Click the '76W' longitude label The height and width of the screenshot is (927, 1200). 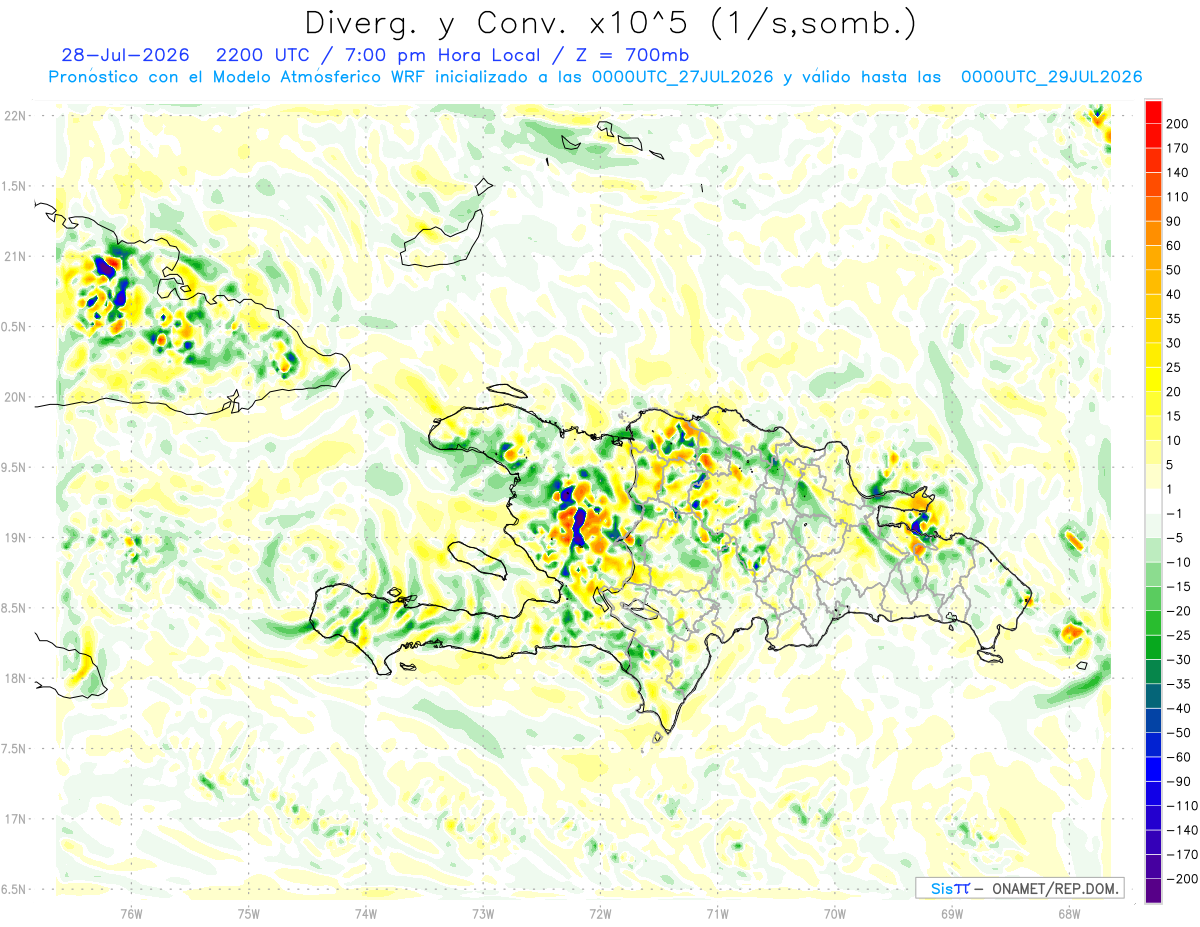click(131, 914)
